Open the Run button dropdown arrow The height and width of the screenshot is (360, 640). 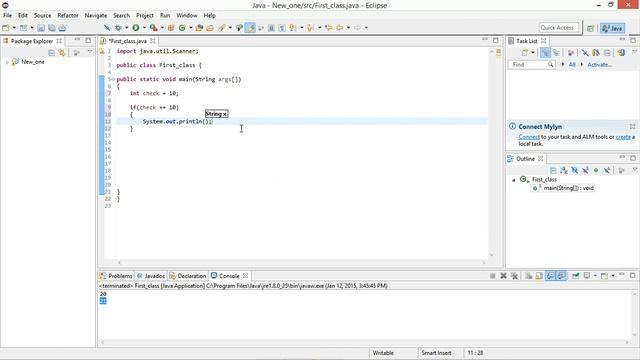tap(144, 28)
